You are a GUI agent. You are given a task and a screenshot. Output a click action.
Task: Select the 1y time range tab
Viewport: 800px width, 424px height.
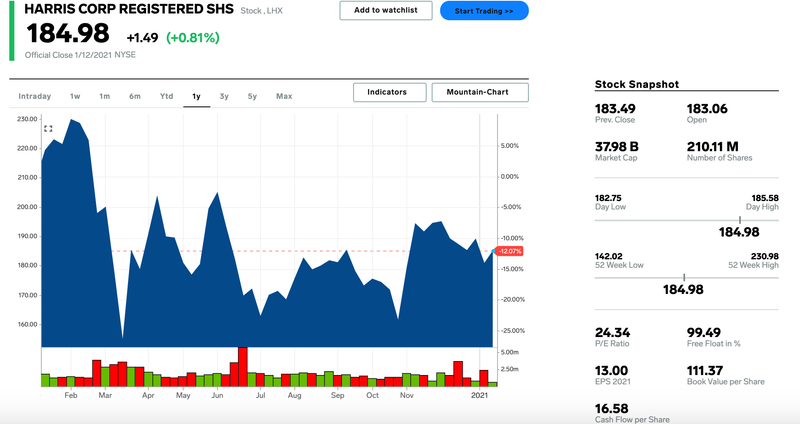coord(196,96)
